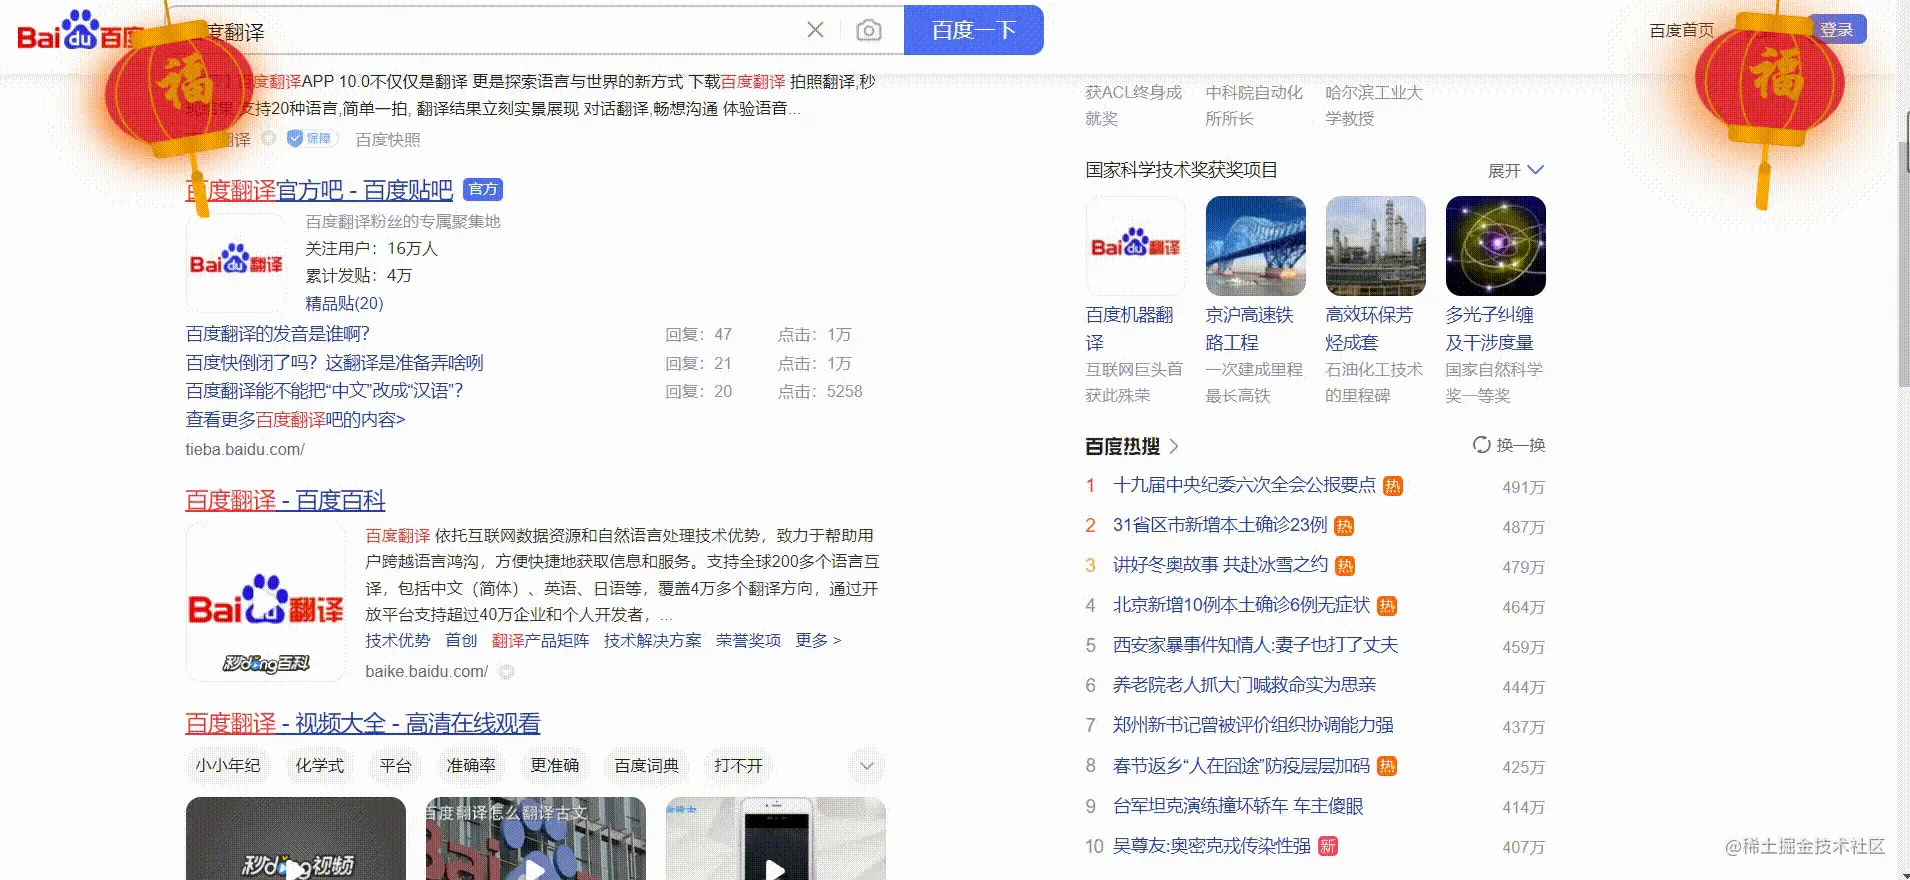
Task: Play the 秒懂视频 video thumbnail
Action: pyautogui.click(x=296, y=838)
